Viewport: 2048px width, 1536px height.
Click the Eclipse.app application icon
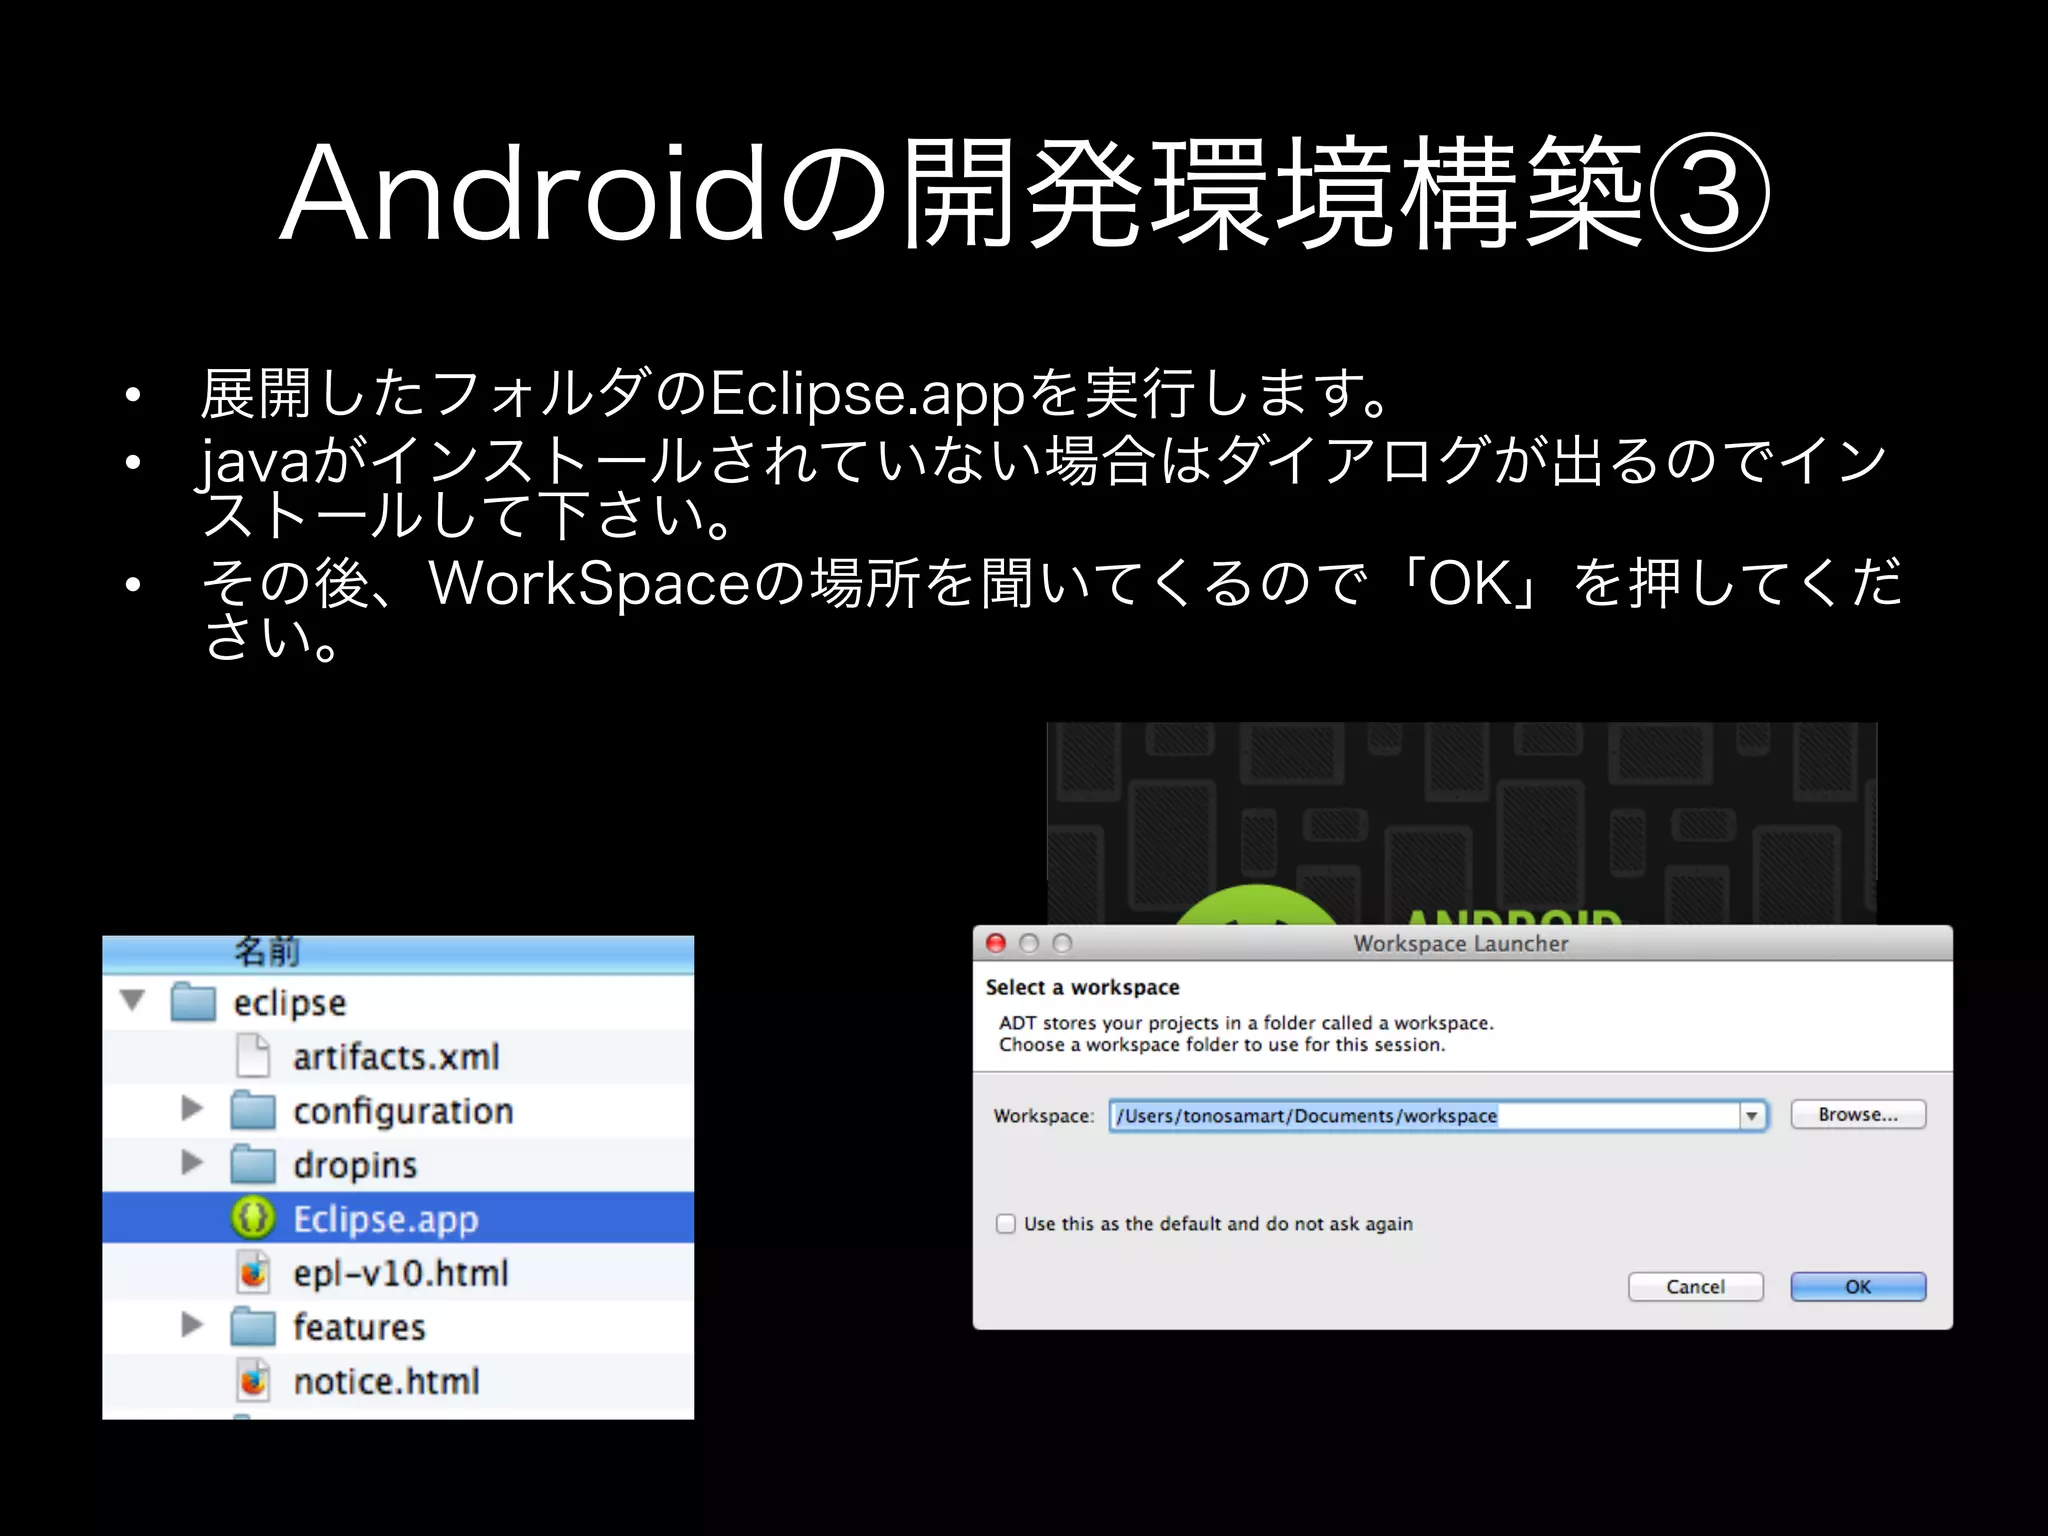pyautogui.click(x=253, y=1218)
